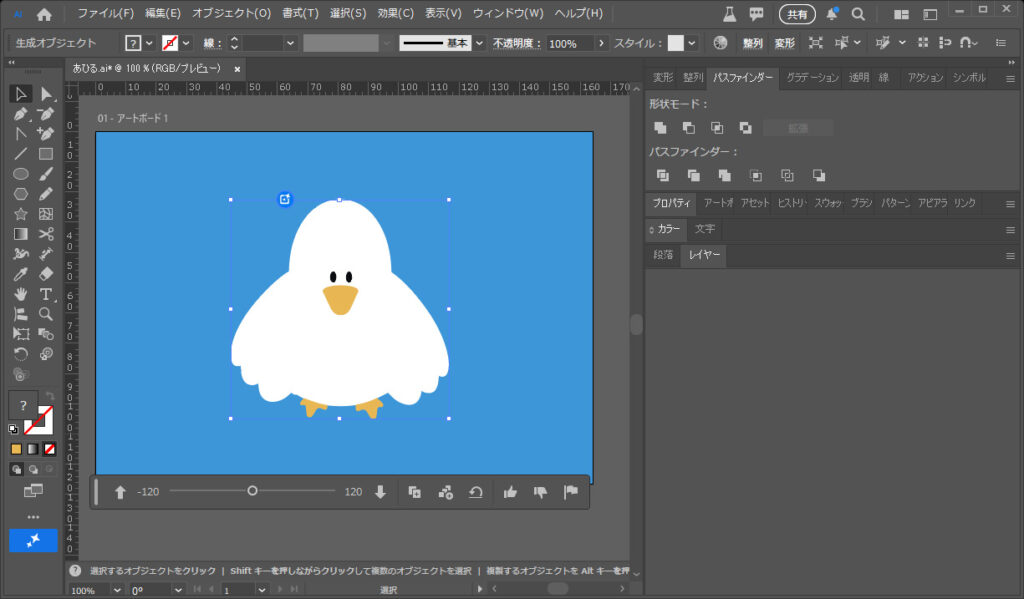Switch to Gradient color mode button
Screen dimensions: 1024x599
click(32, 449)
